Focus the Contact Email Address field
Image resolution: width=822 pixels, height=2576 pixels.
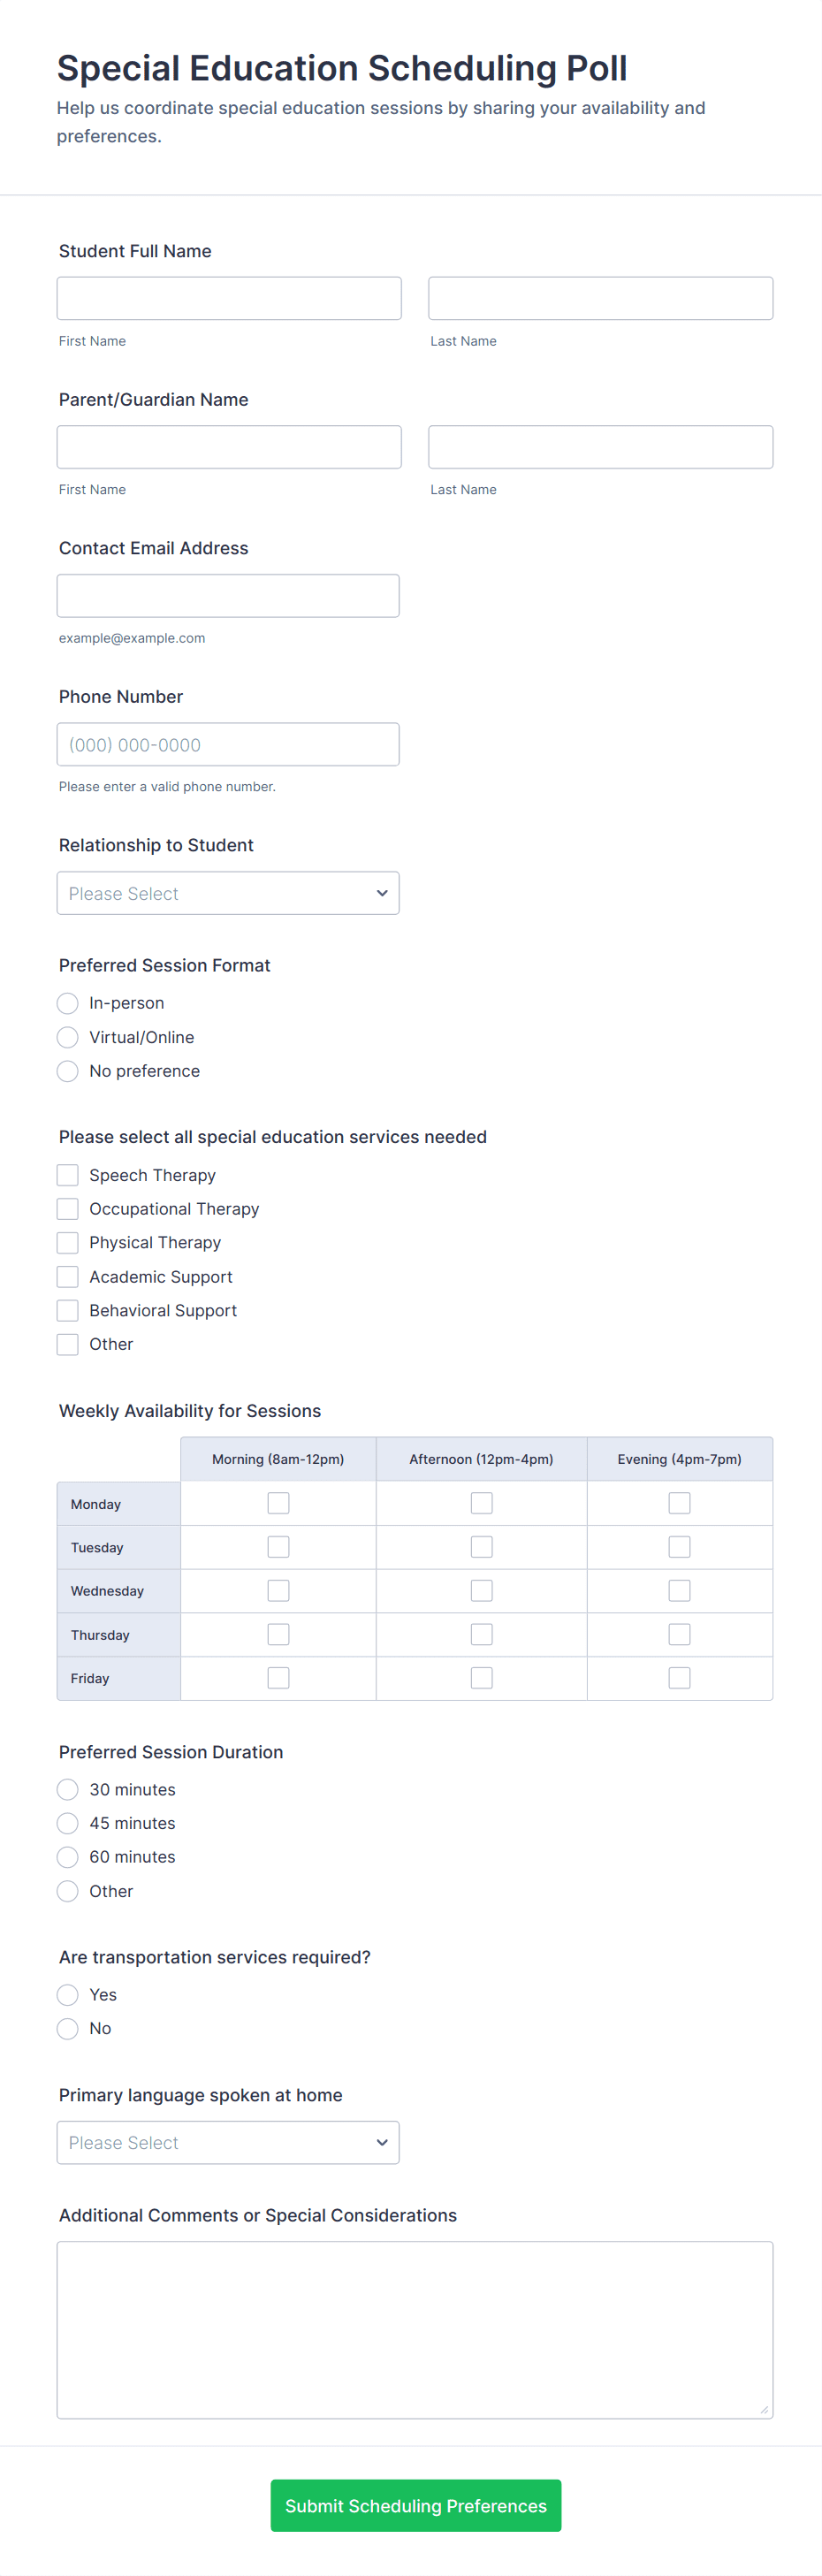tap(228, 596)
